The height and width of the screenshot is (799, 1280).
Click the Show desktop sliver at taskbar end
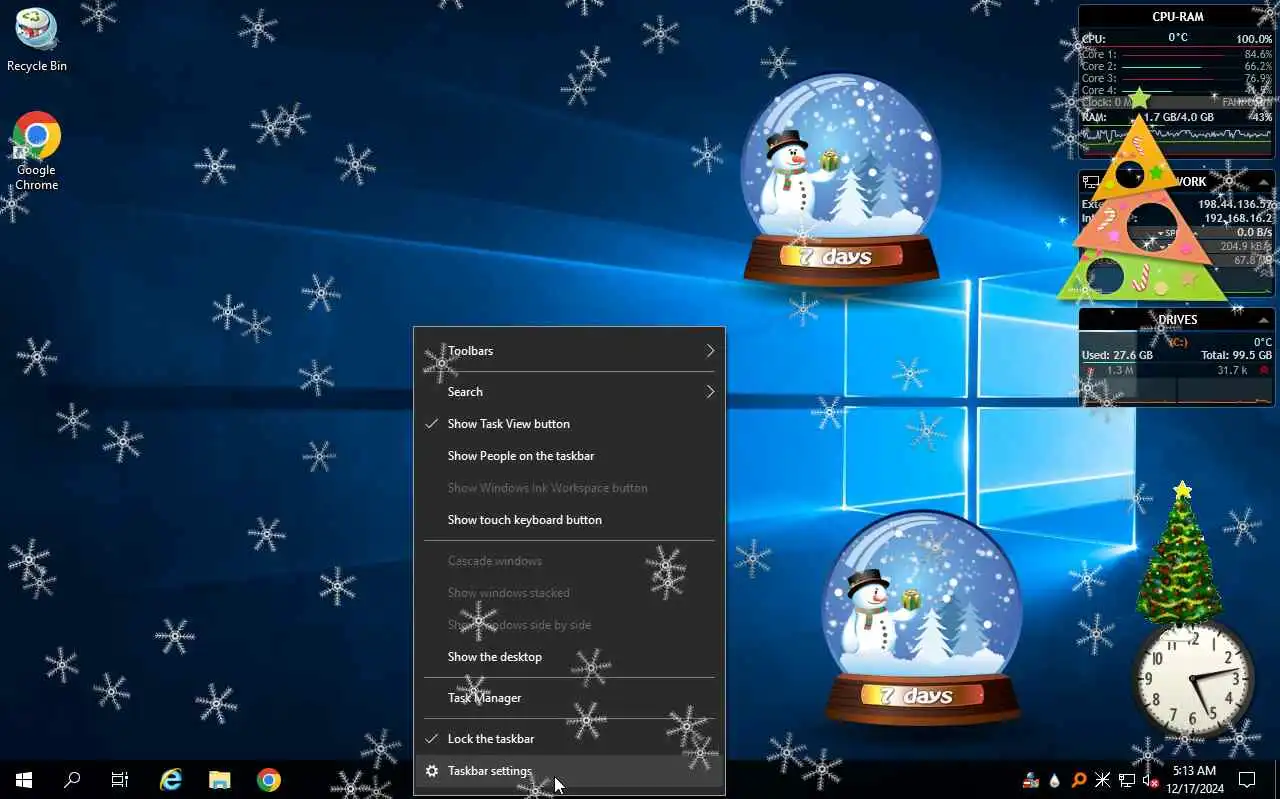(1277, 780)
